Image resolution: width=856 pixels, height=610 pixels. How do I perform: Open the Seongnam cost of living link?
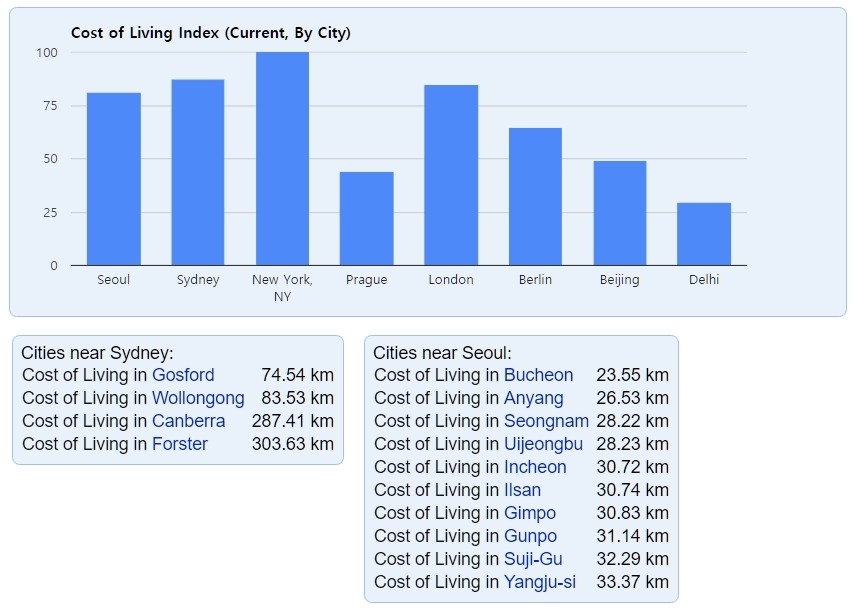pos(546,421)
